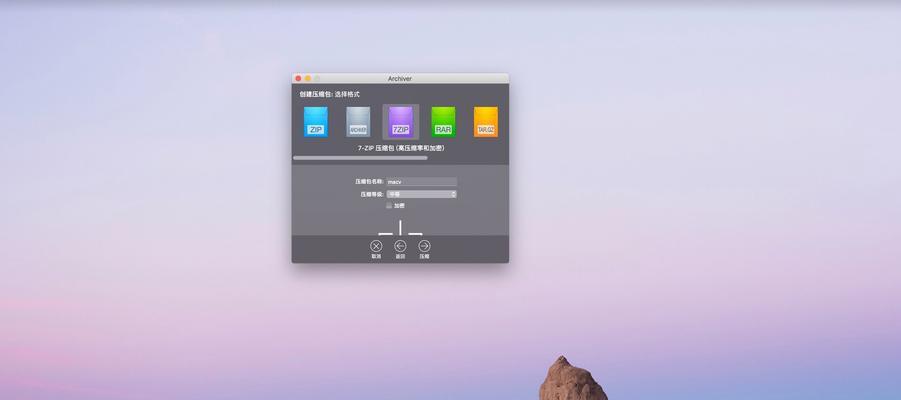Open the 压缩等级 compression level dropdown
The width and height of the screenshot is (901, 400).
click(x=421, y=194)
